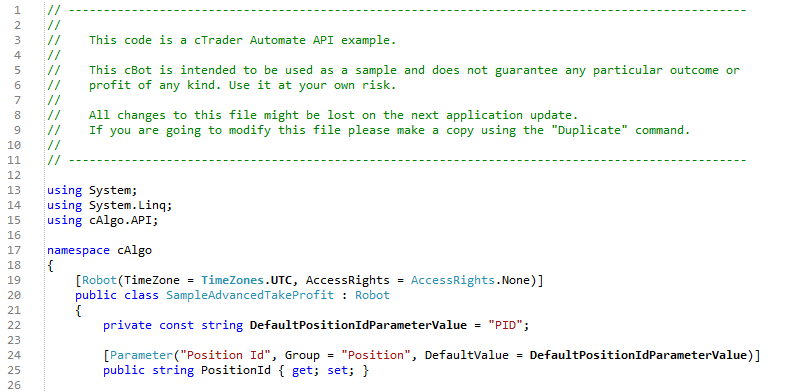Image resolution: width=811 pixels, height=392 pixels.
Task: Click the 'get;' accessor on line 25
Action: [306, 370]
